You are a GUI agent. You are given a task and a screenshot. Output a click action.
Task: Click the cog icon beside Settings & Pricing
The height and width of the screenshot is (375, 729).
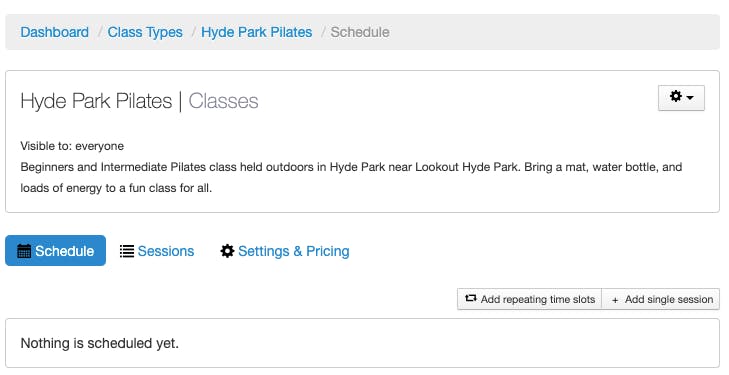227,251
